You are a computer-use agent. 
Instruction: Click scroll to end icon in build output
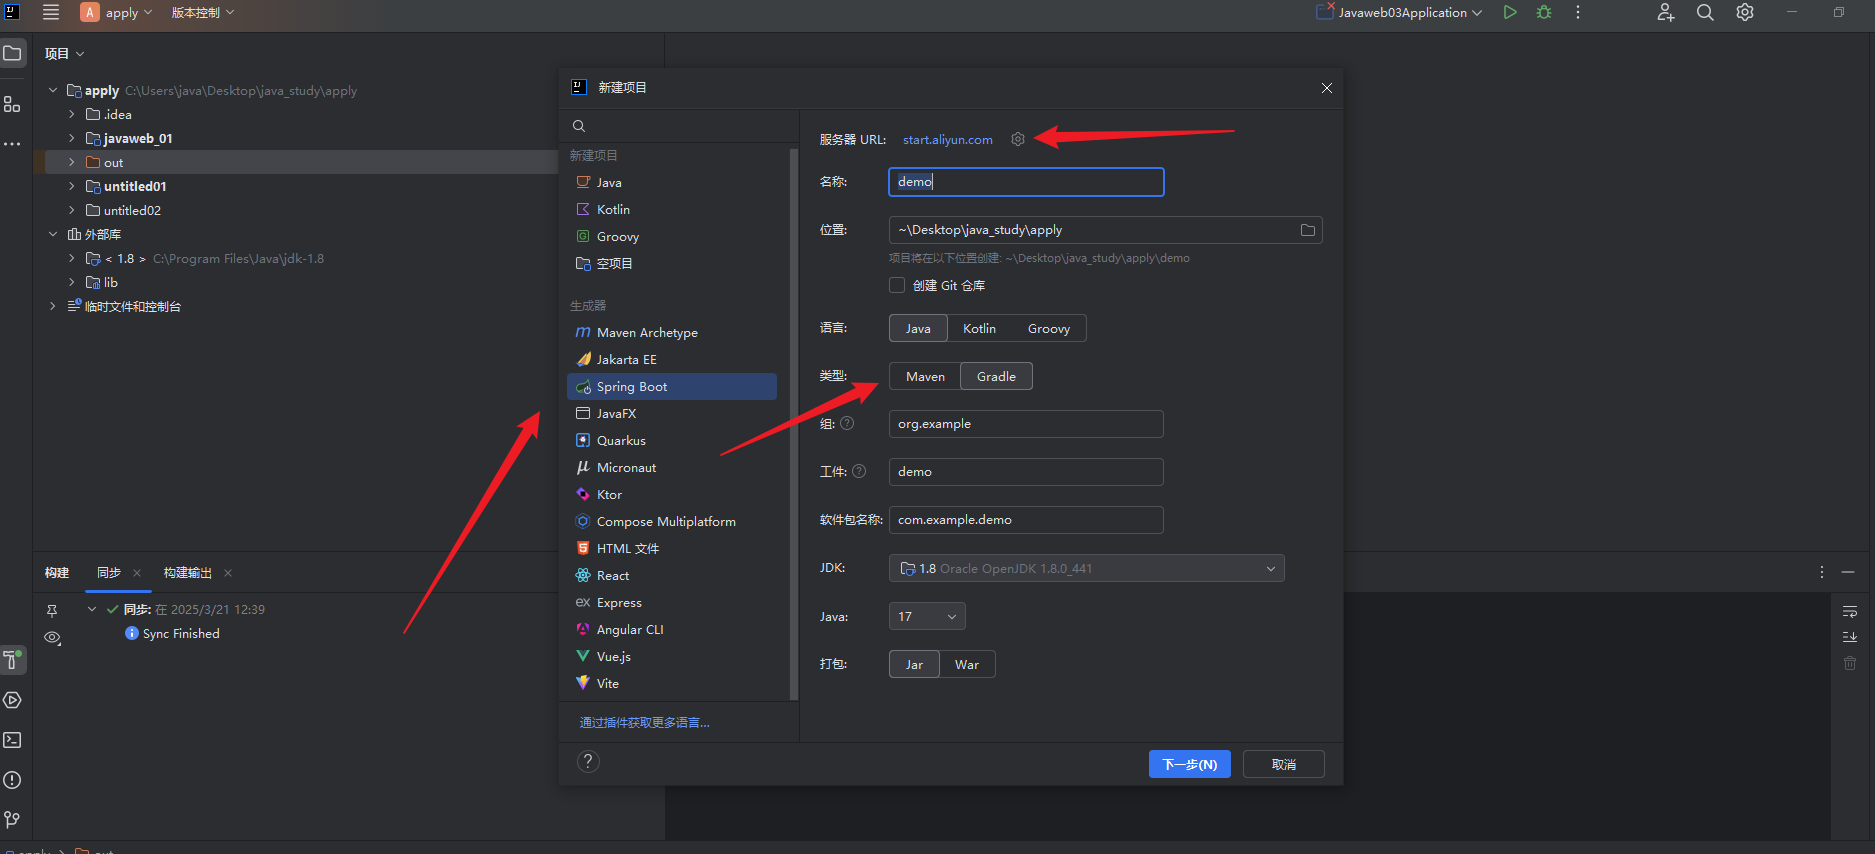tap(1850, 637)
